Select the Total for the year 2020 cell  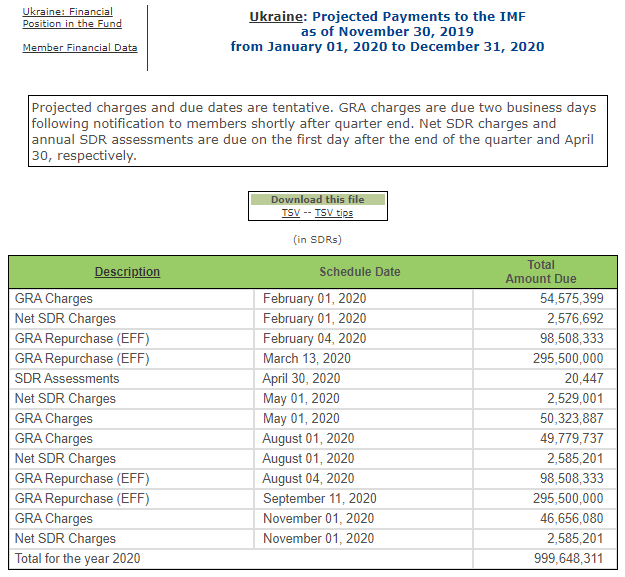[78, 559]
